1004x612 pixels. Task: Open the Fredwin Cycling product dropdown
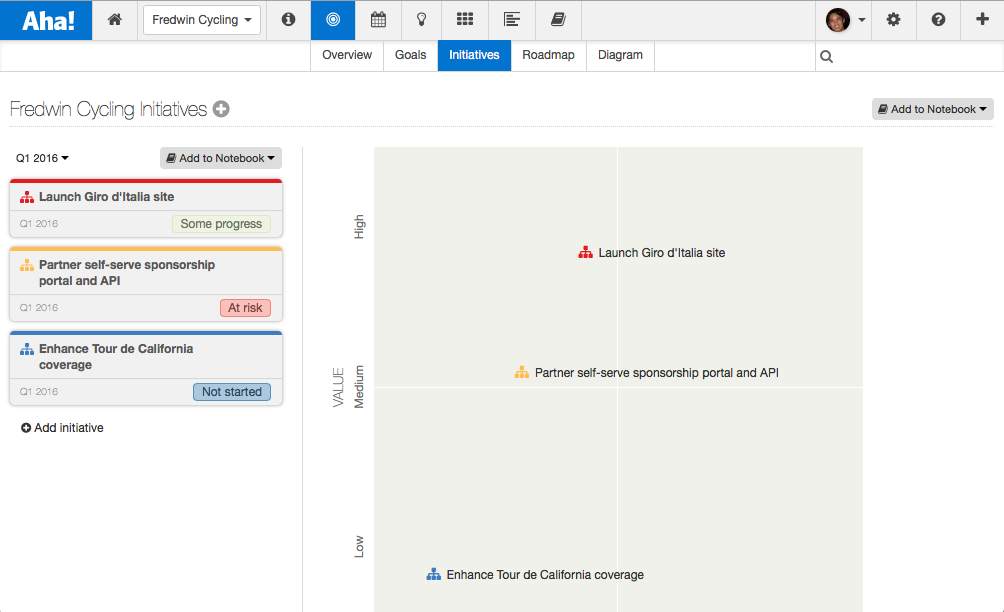[x=202, y=20]
